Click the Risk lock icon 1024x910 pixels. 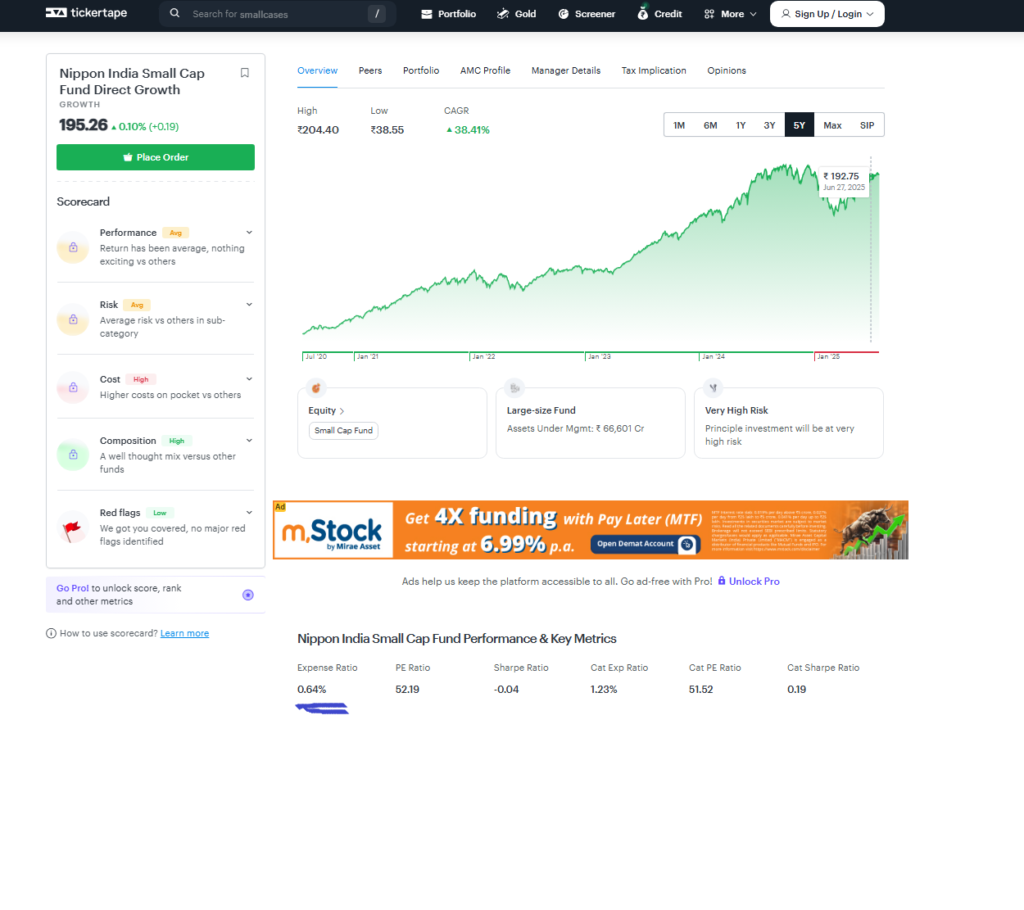coord(73,319)
